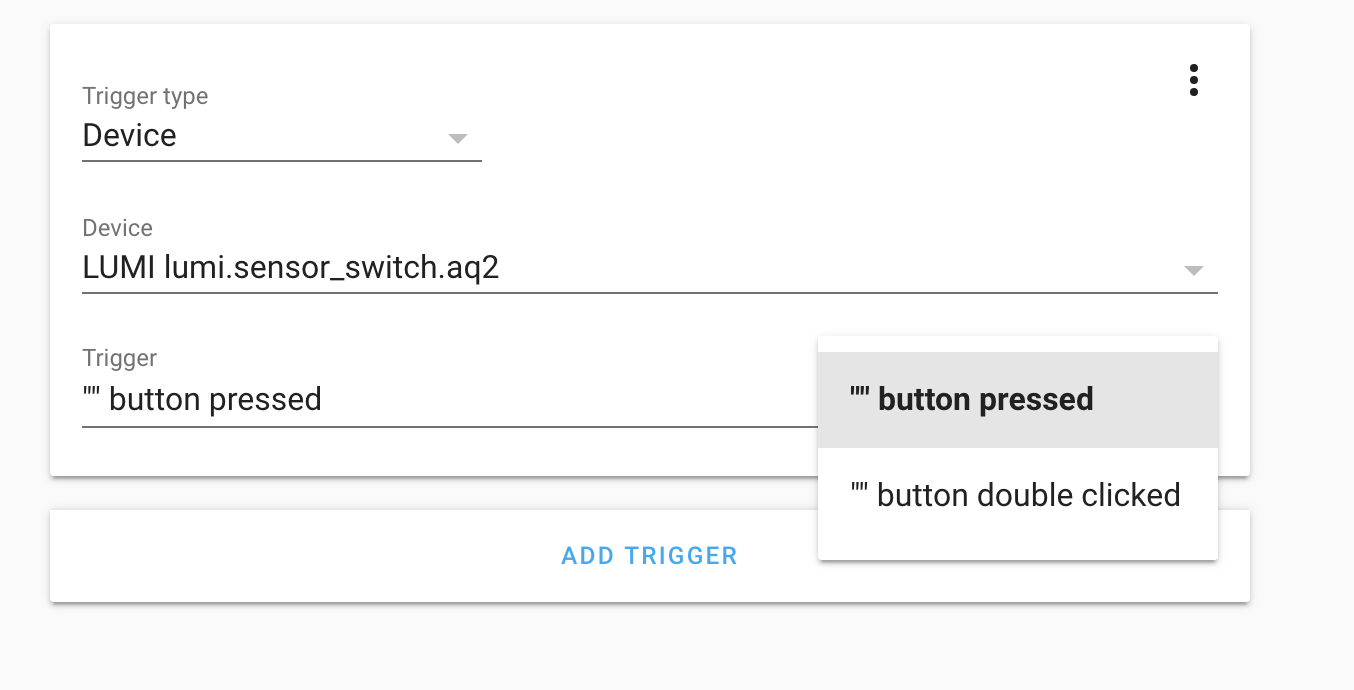Click the Trigger type field showing Device
Image resolution: width=1354 pixels, height=690 pixels.
[200, 136]
